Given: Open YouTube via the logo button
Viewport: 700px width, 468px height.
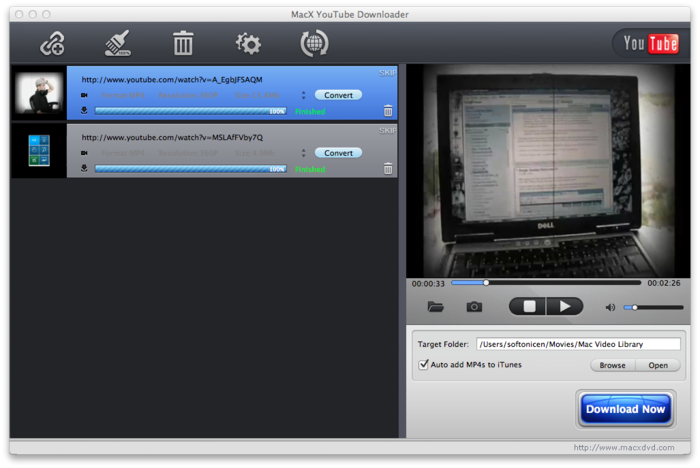Looking at the screenshot, I should [x=650, y=43].
